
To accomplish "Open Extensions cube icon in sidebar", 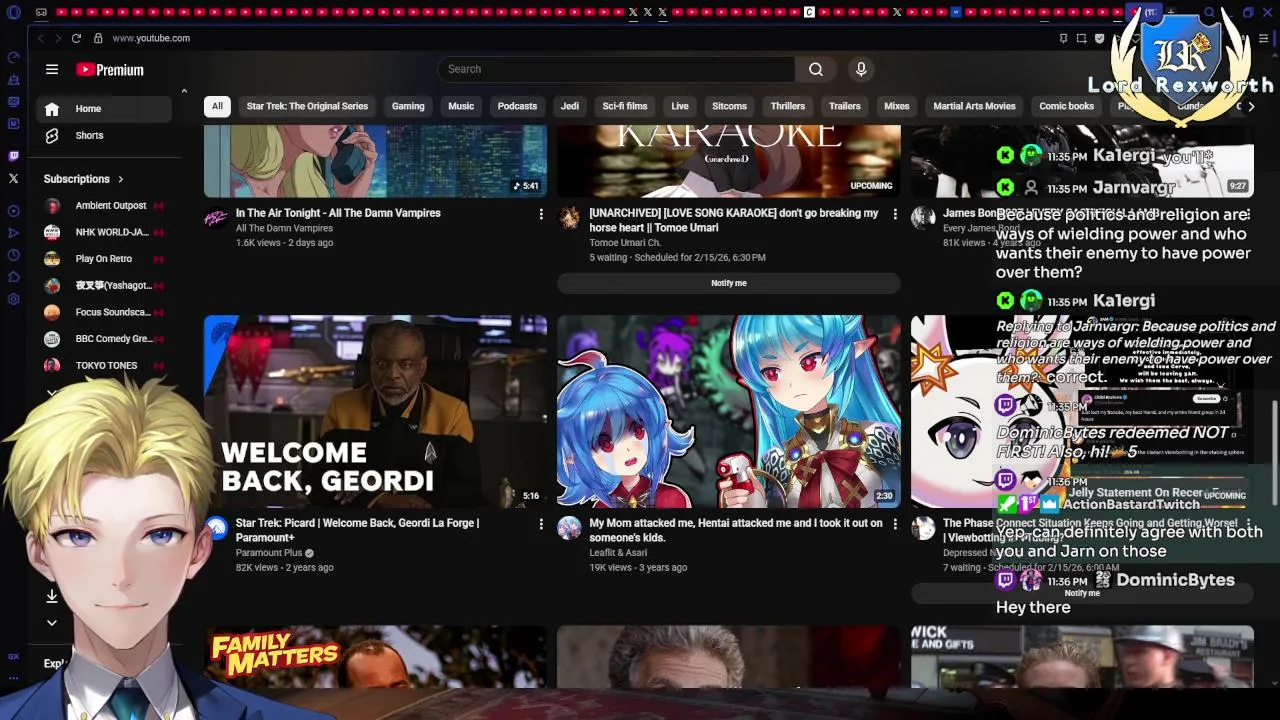I will 13,277.
